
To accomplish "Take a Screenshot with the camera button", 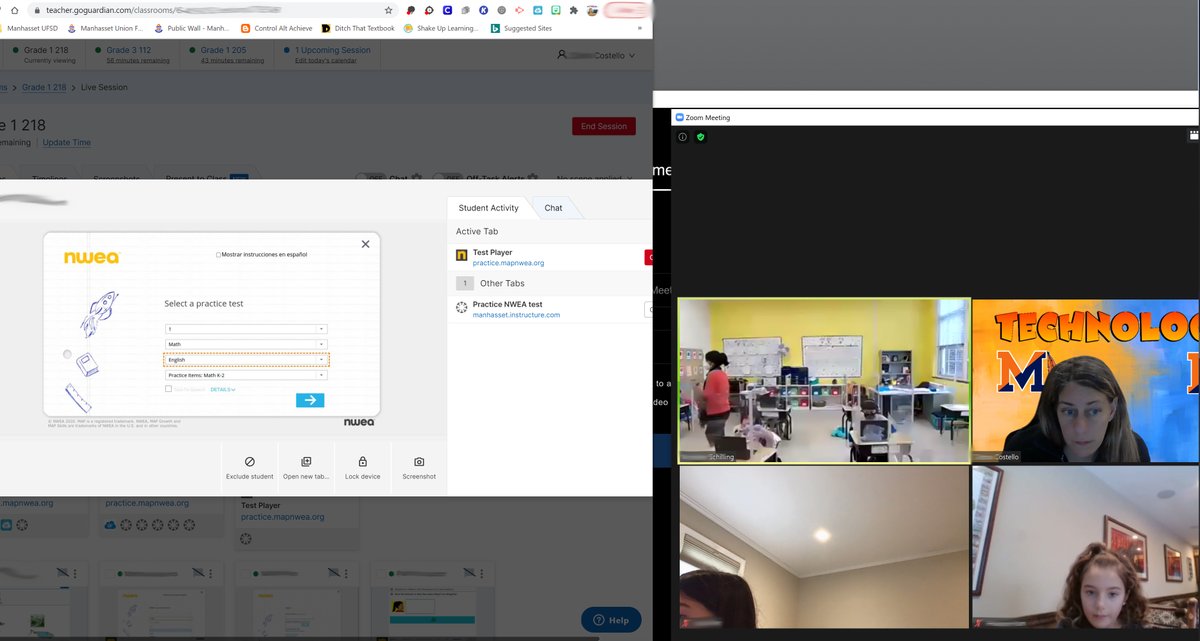I will click(x=419, y=467).
